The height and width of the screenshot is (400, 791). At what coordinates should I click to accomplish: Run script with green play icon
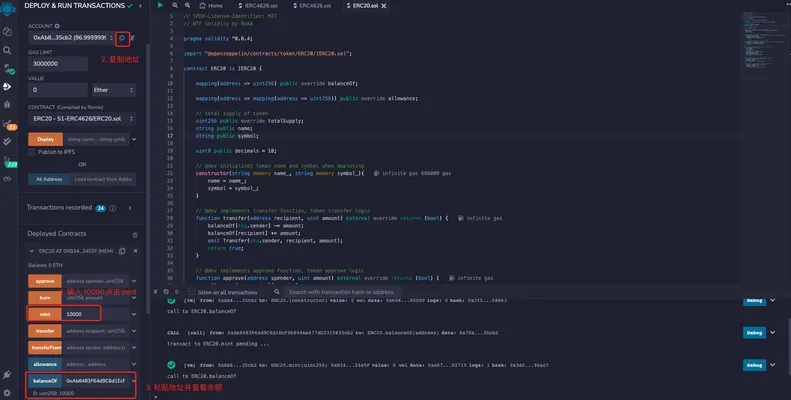[x=160, y=5]
